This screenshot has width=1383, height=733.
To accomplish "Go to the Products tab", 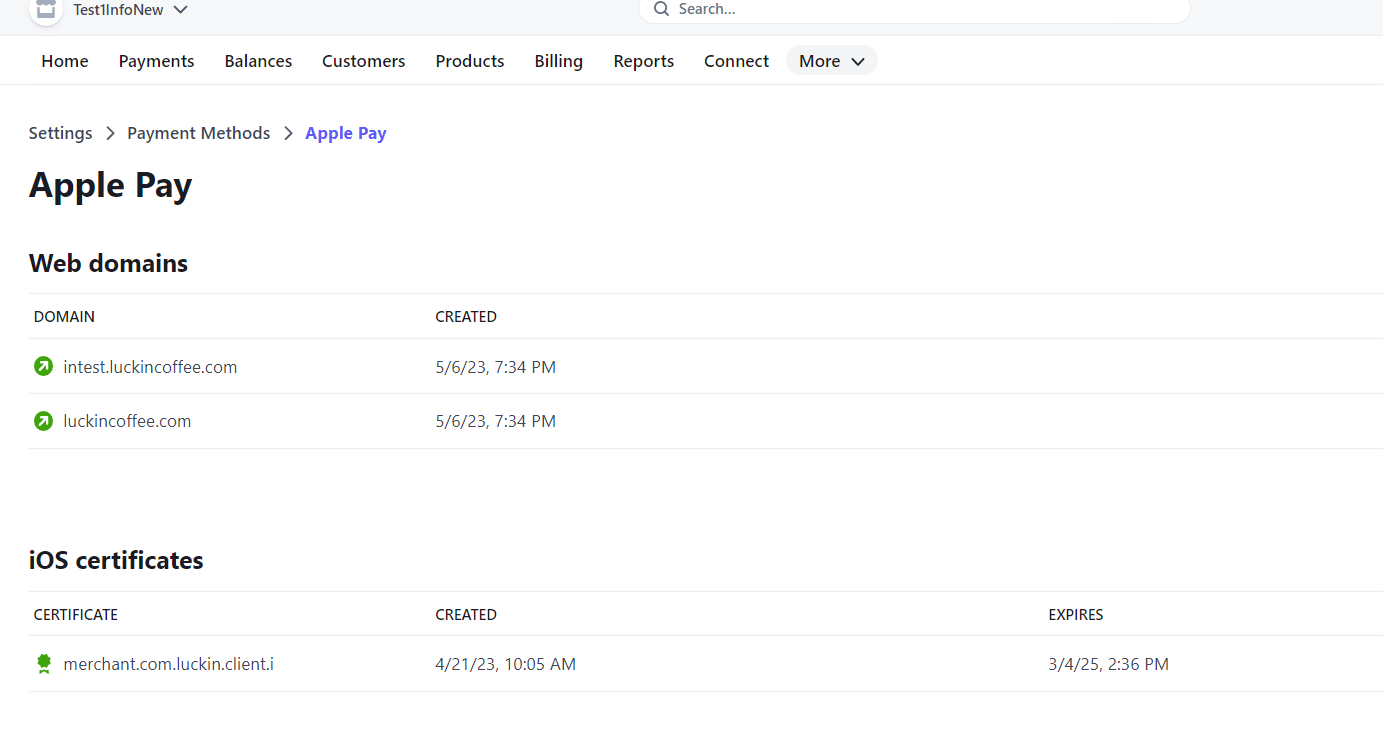I will pos(469,60).
